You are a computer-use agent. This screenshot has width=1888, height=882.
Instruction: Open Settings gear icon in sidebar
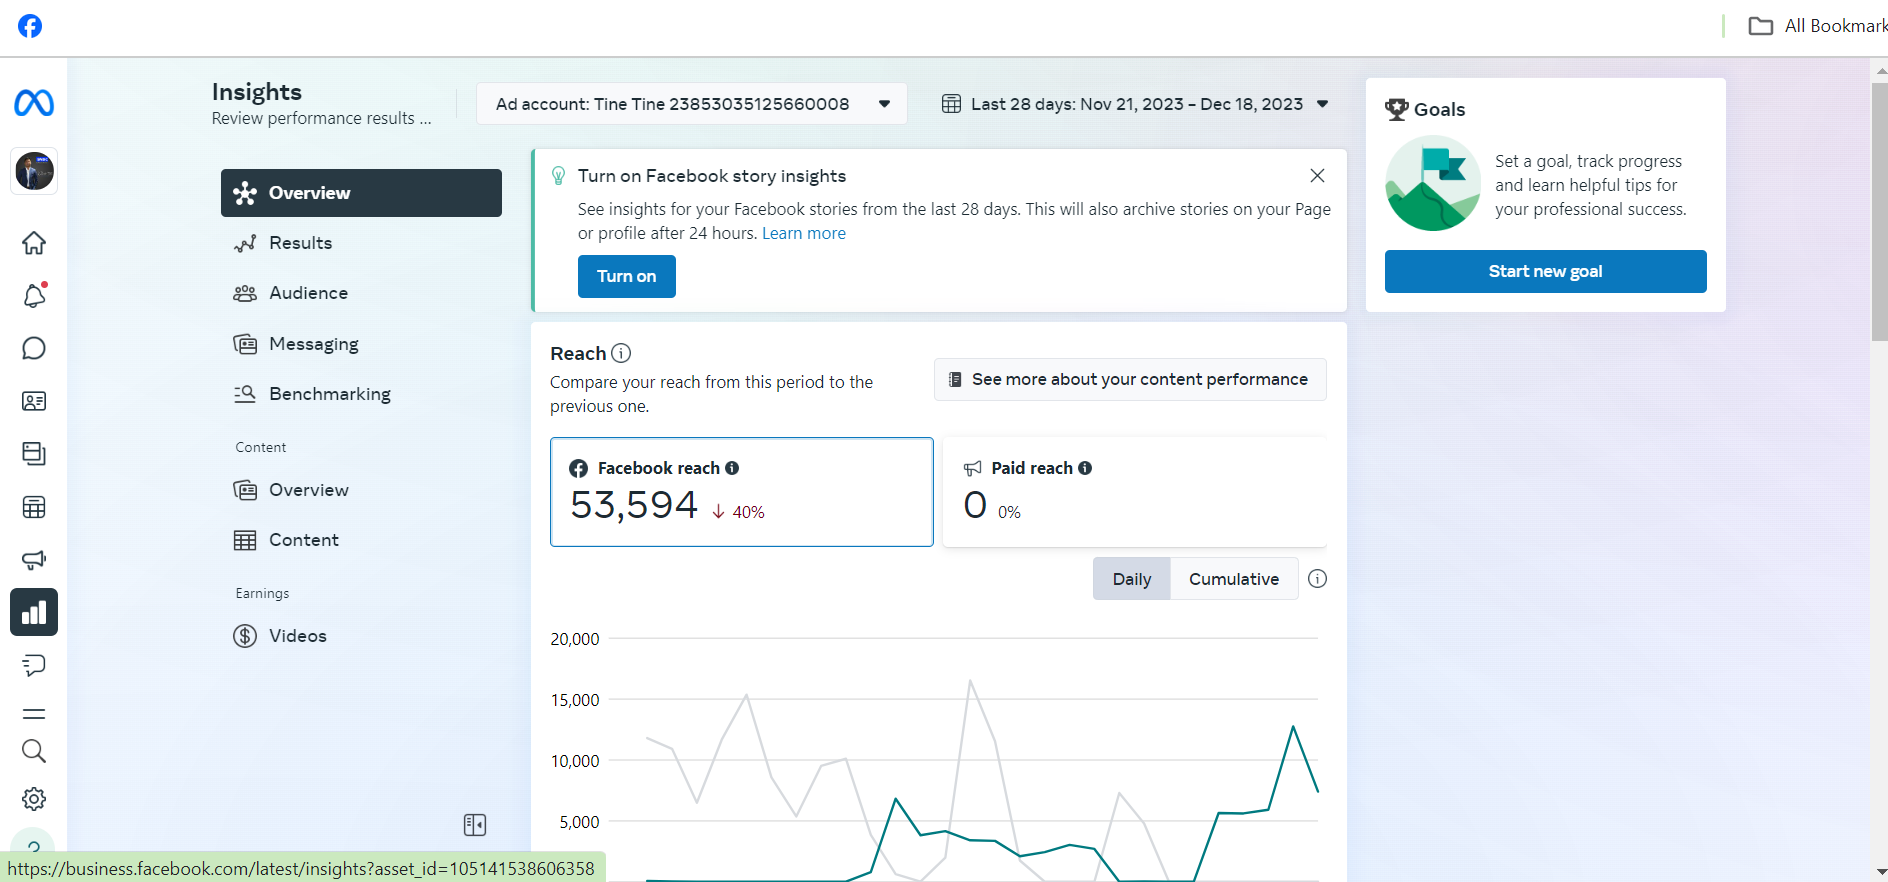click(34, 799)
